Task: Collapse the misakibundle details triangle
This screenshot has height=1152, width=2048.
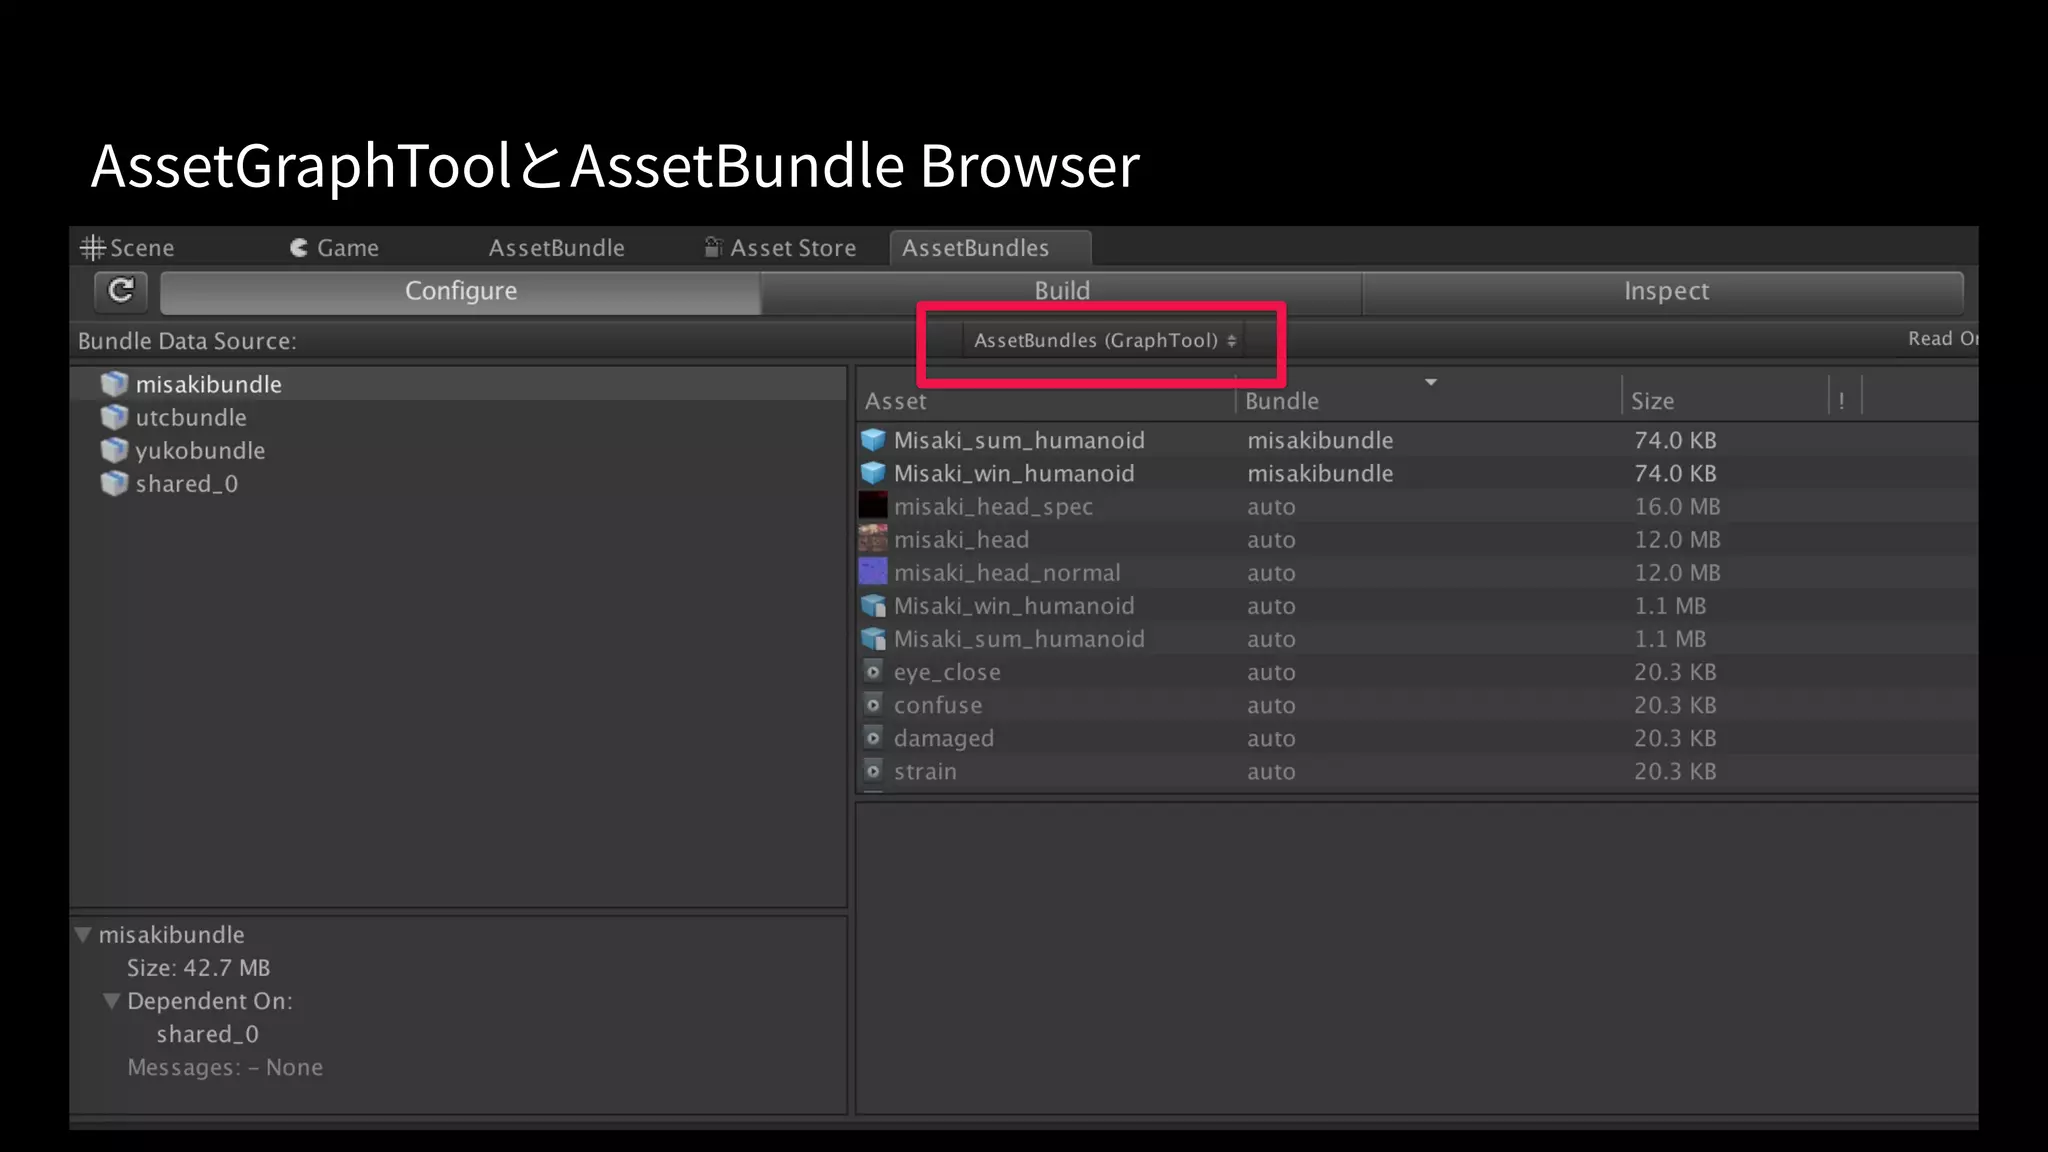Action: [84, 935]
